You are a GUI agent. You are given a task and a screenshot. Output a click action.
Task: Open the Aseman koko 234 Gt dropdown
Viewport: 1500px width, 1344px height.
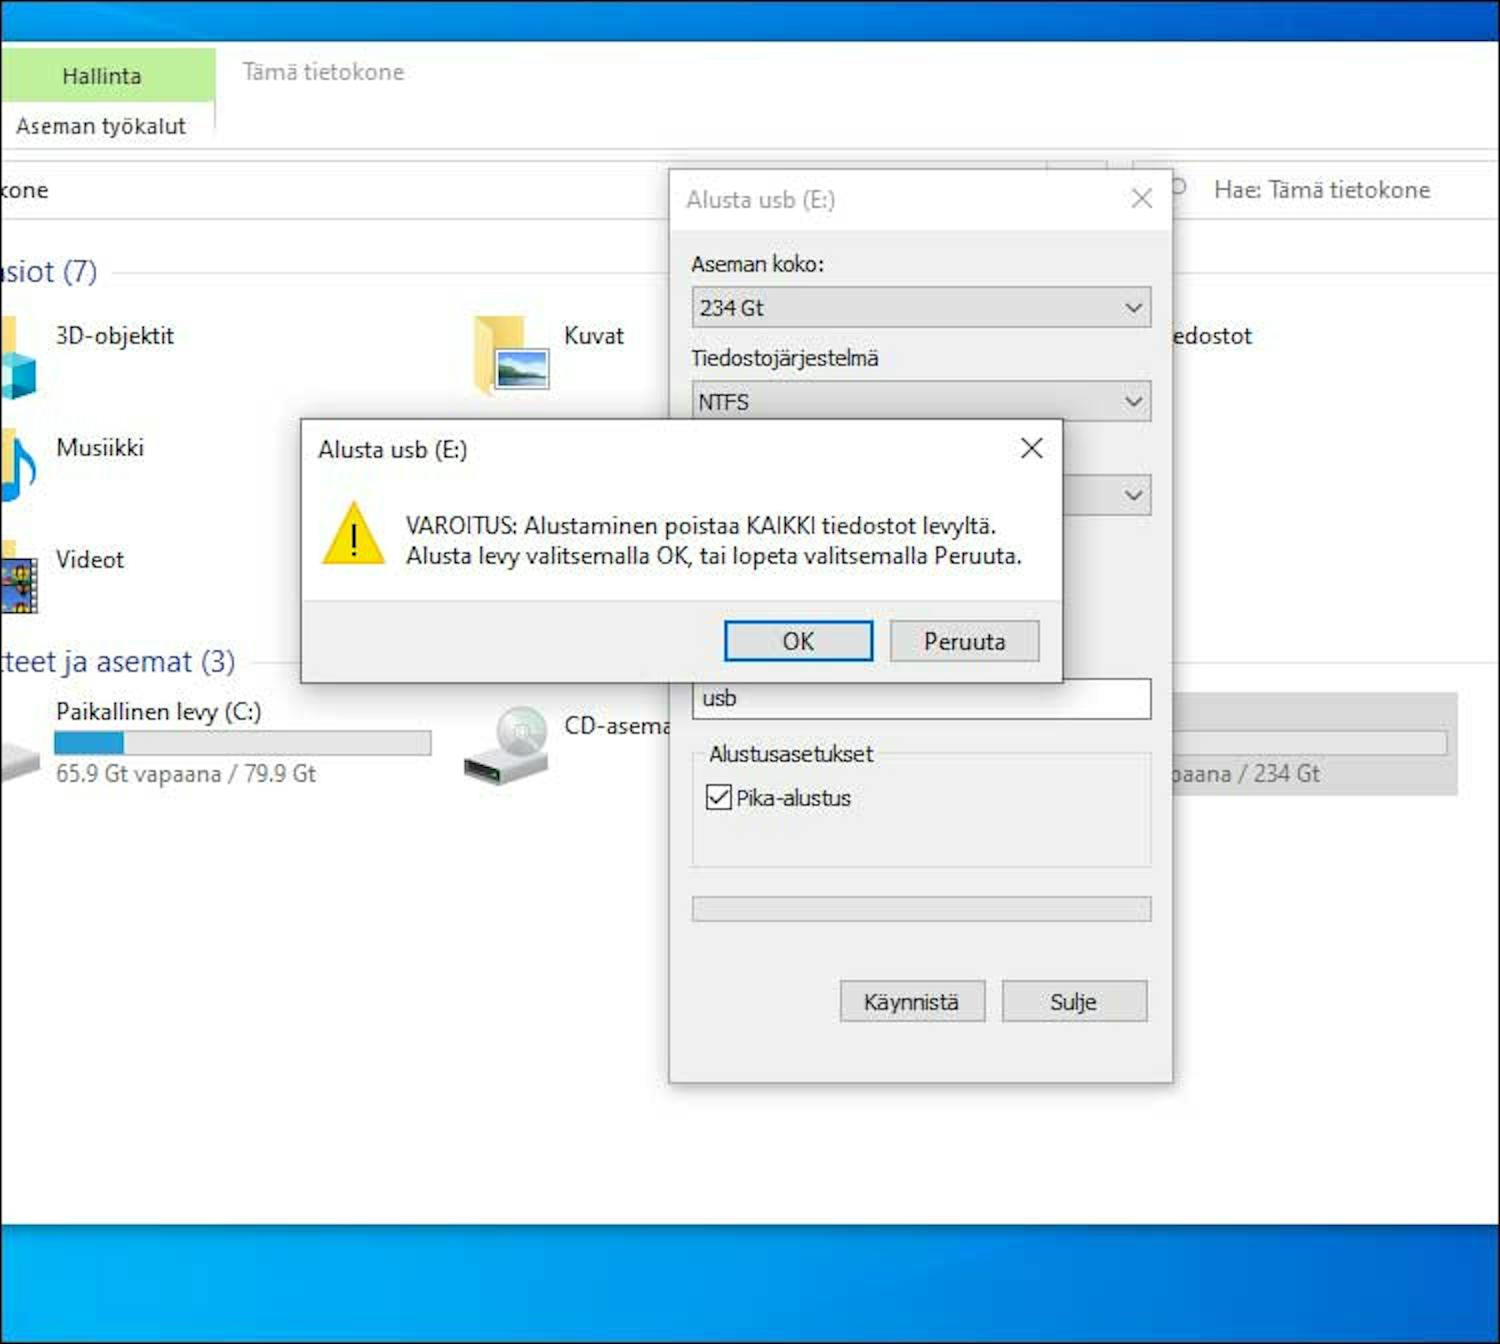click(x=921, y=307)
